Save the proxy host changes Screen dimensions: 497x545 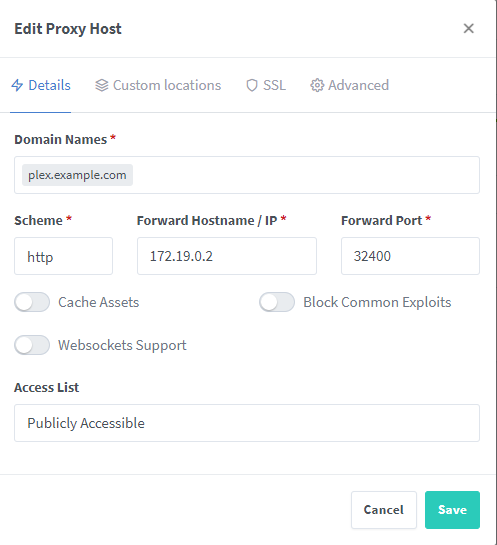coord(452,510)
